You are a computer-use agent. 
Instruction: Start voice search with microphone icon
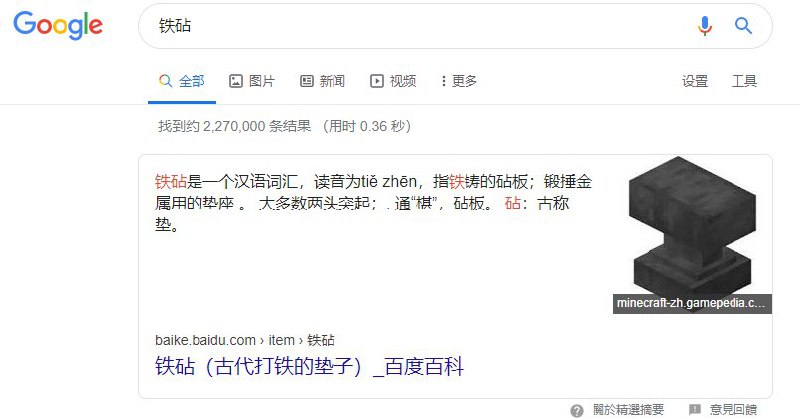705,25
